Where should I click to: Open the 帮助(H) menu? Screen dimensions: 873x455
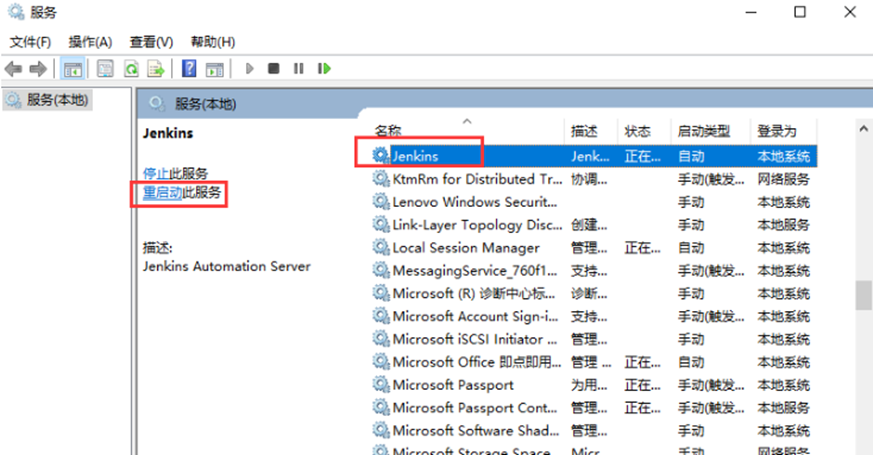click(213, 42)
